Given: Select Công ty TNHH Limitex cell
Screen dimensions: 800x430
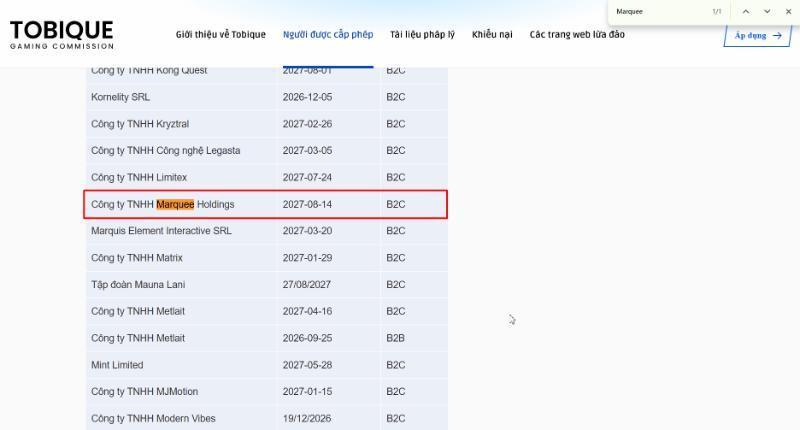Looking at the screenshot, I should [139, 178].
